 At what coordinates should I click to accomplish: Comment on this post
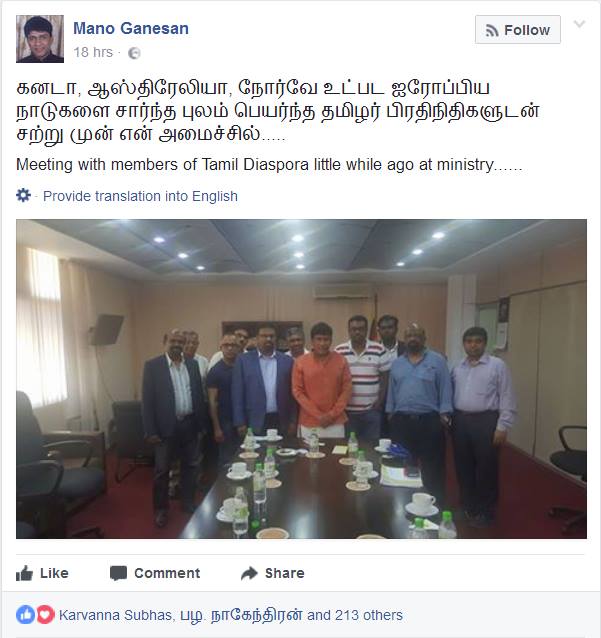pos(167,573)
